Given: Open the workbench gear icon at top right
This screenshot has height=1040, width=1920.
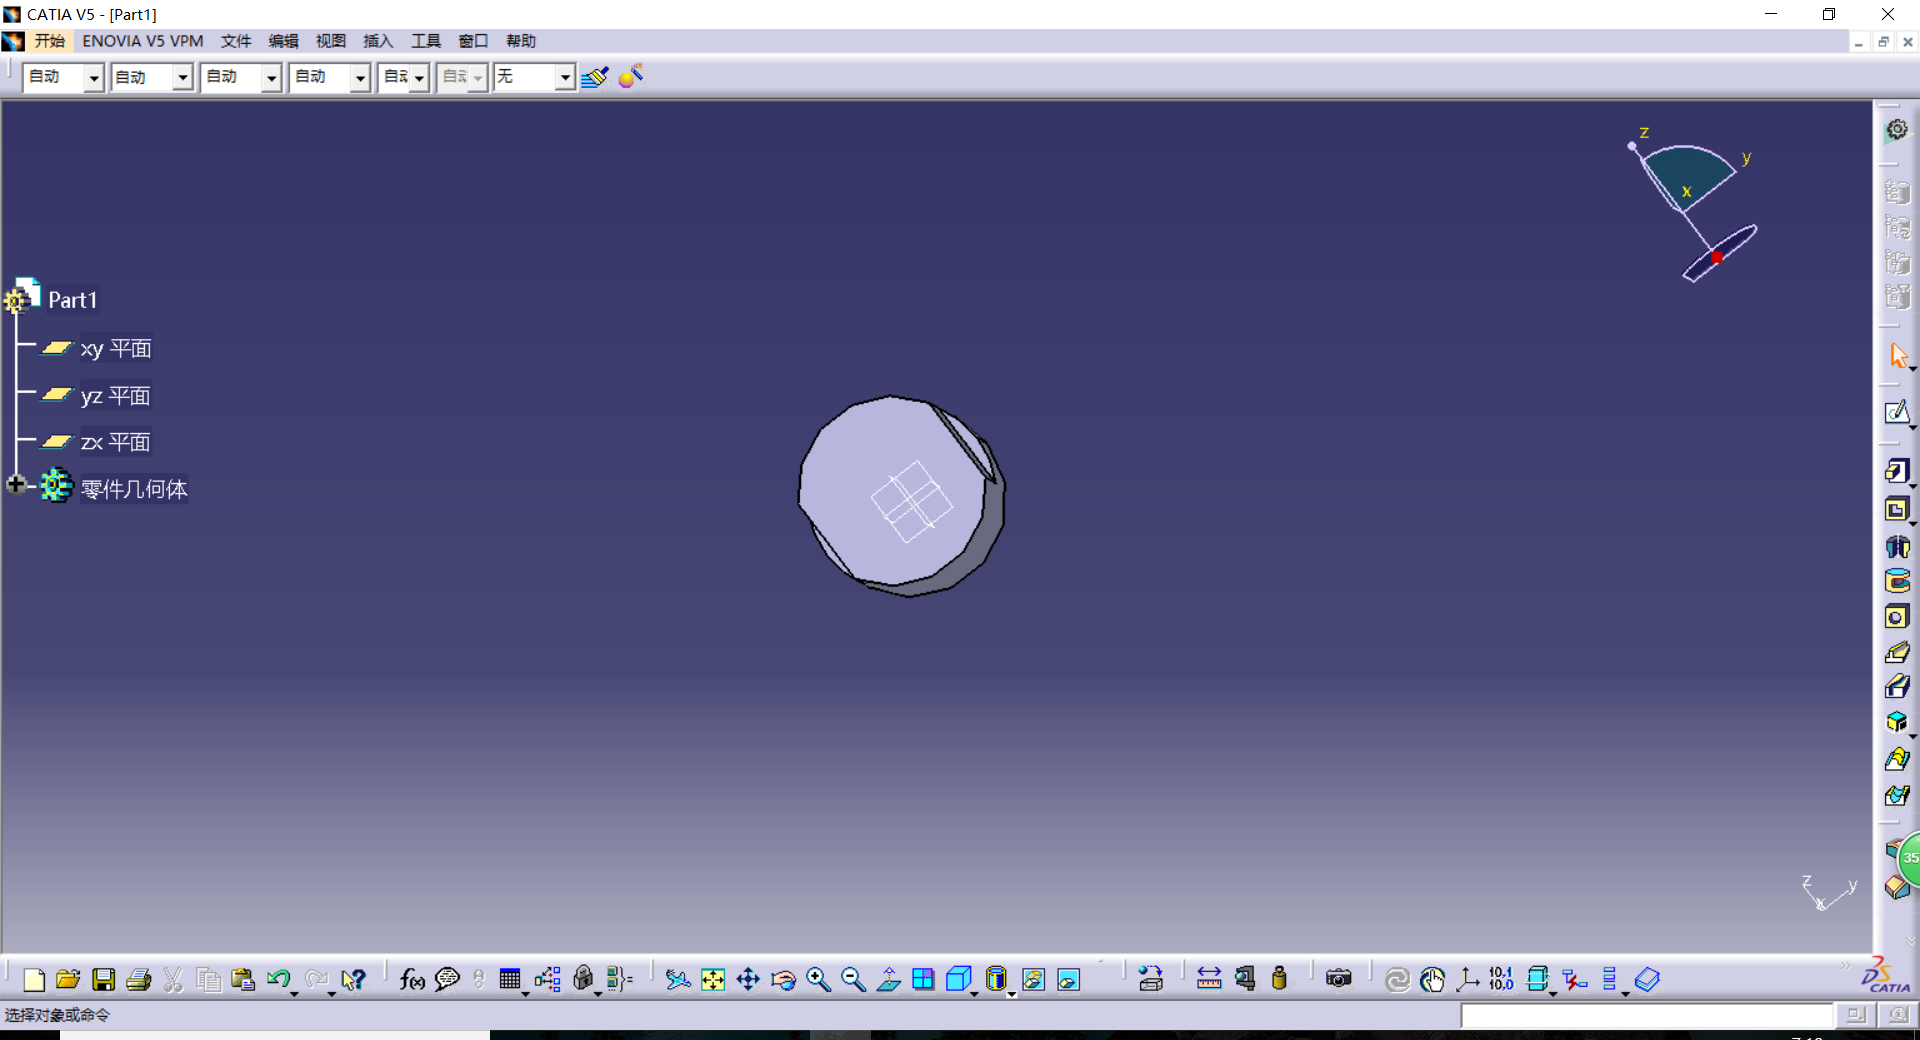Looking at the screenshot, I should 1897,130.
